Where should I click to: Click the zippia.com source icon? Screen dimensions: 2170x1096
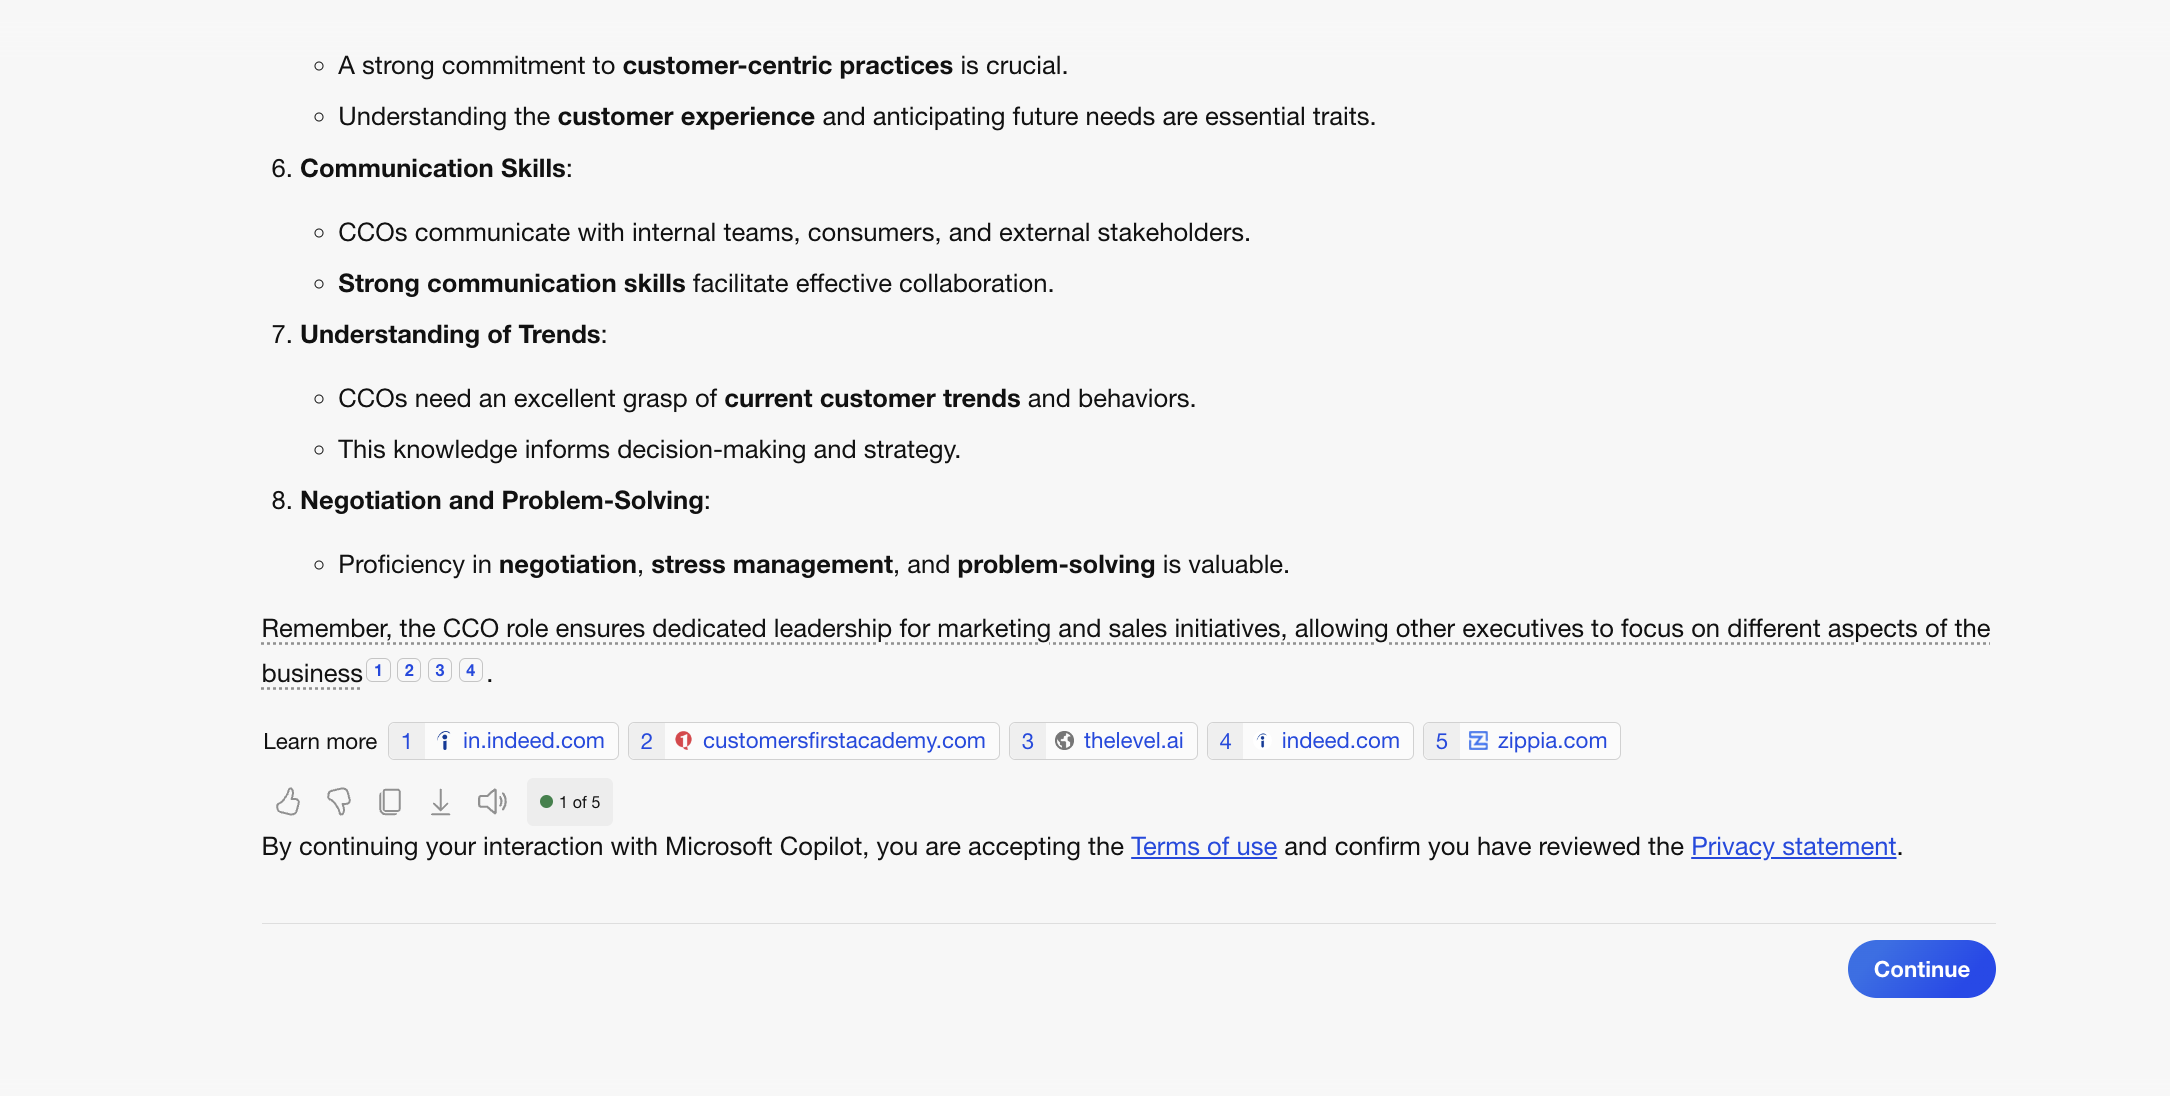coord(1478,741)
